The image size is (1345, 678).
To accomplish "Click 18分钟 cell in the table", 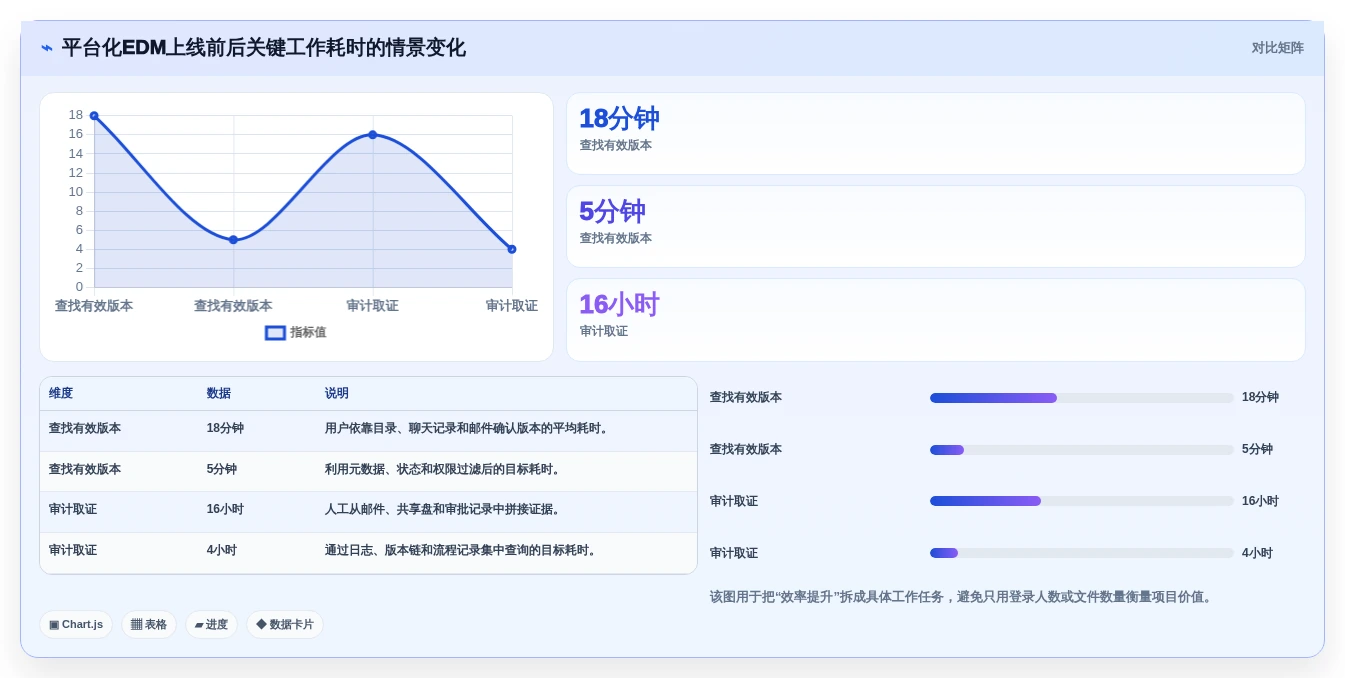I will (225, 429).
